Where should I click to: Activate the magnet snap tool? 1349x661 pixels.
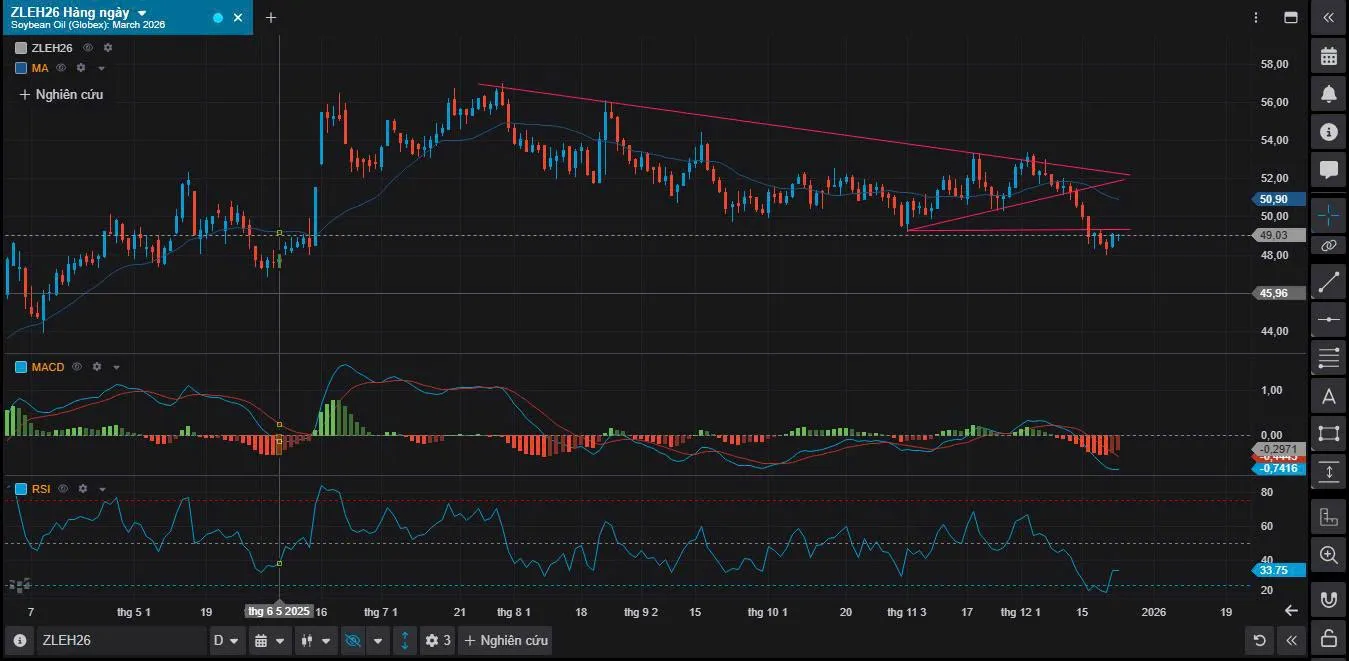[1328, 600]
